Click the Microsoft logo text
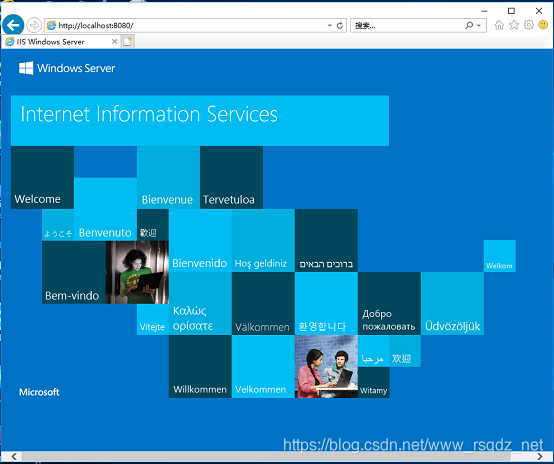Image resolution: width=554 pixels, height=464 pixels. coord(39,392)
